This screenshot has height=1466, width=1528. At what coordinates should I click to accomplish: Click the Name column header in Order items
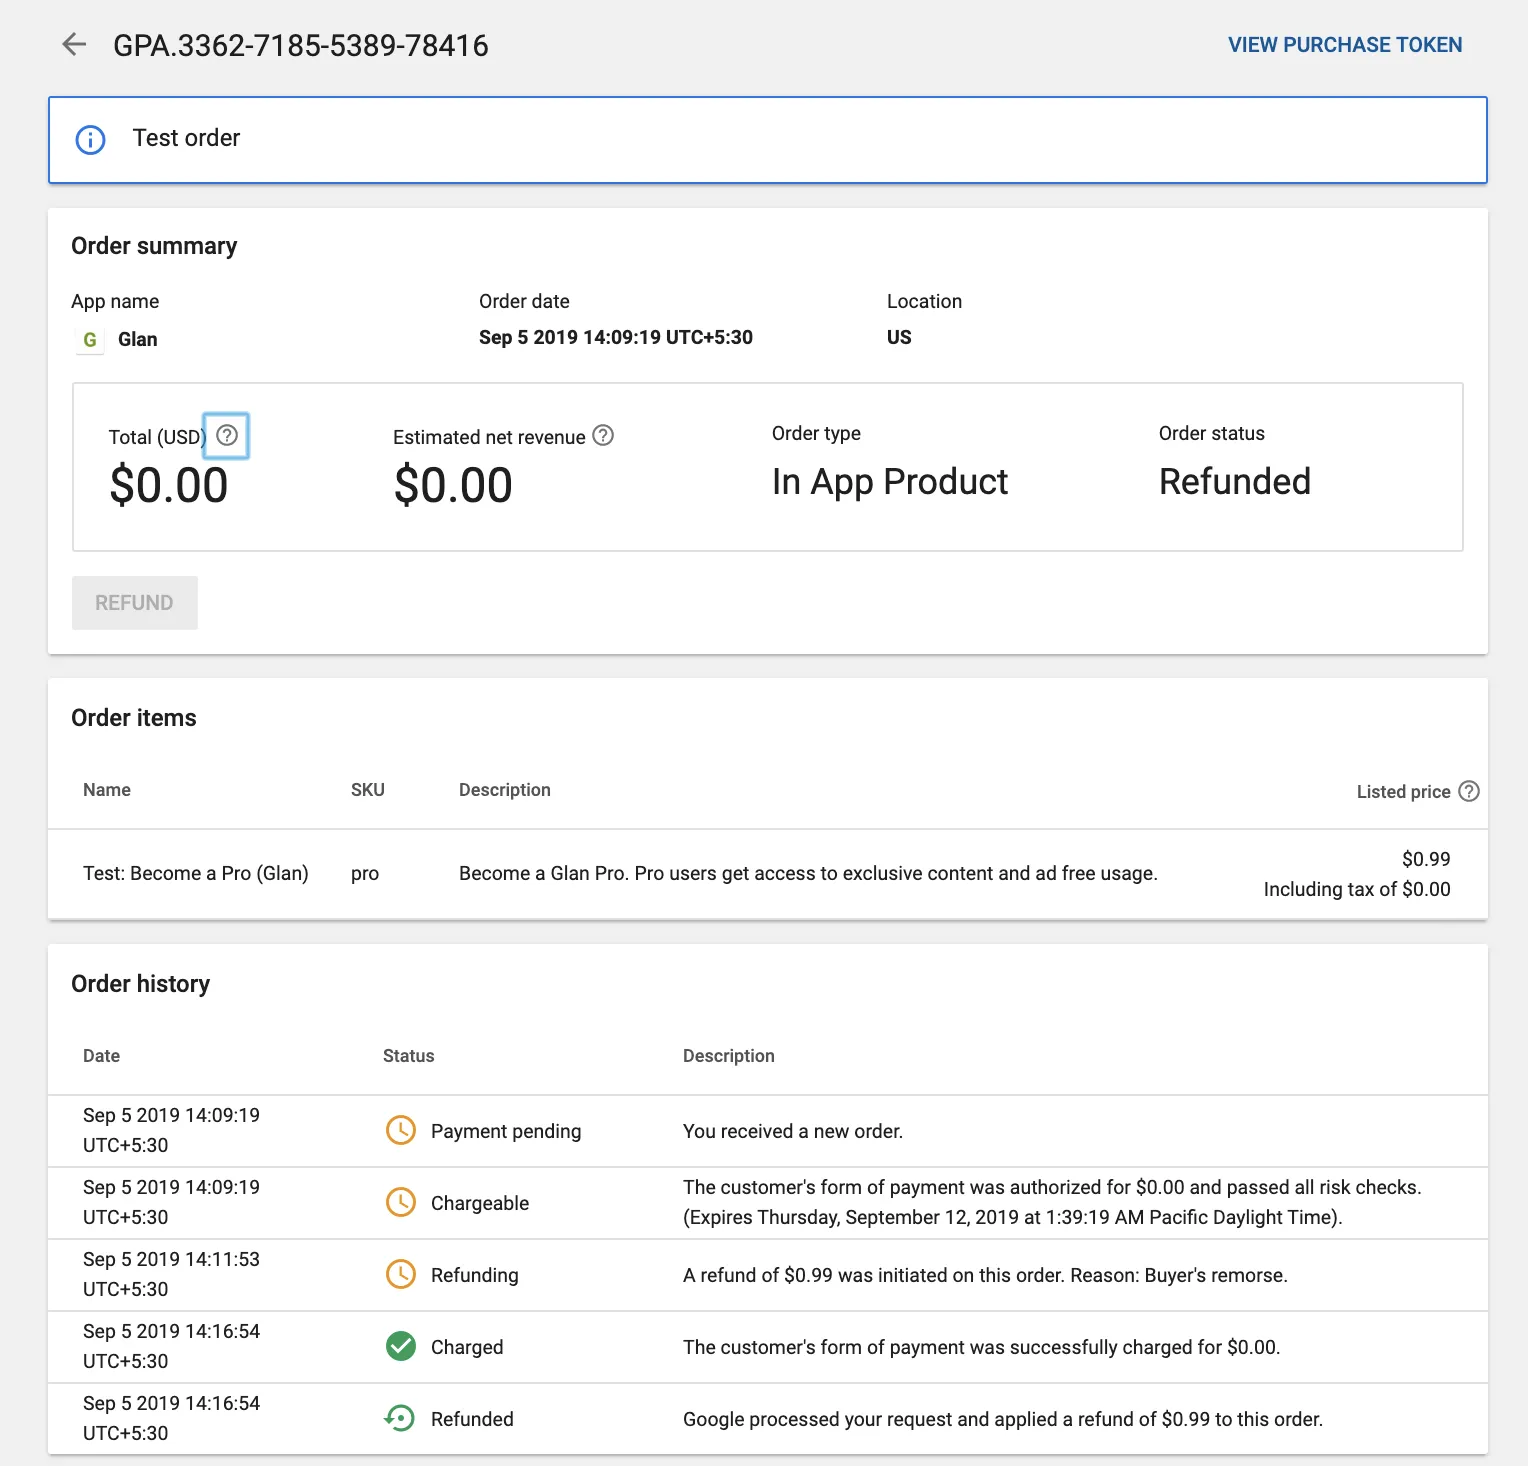(107, 790)
